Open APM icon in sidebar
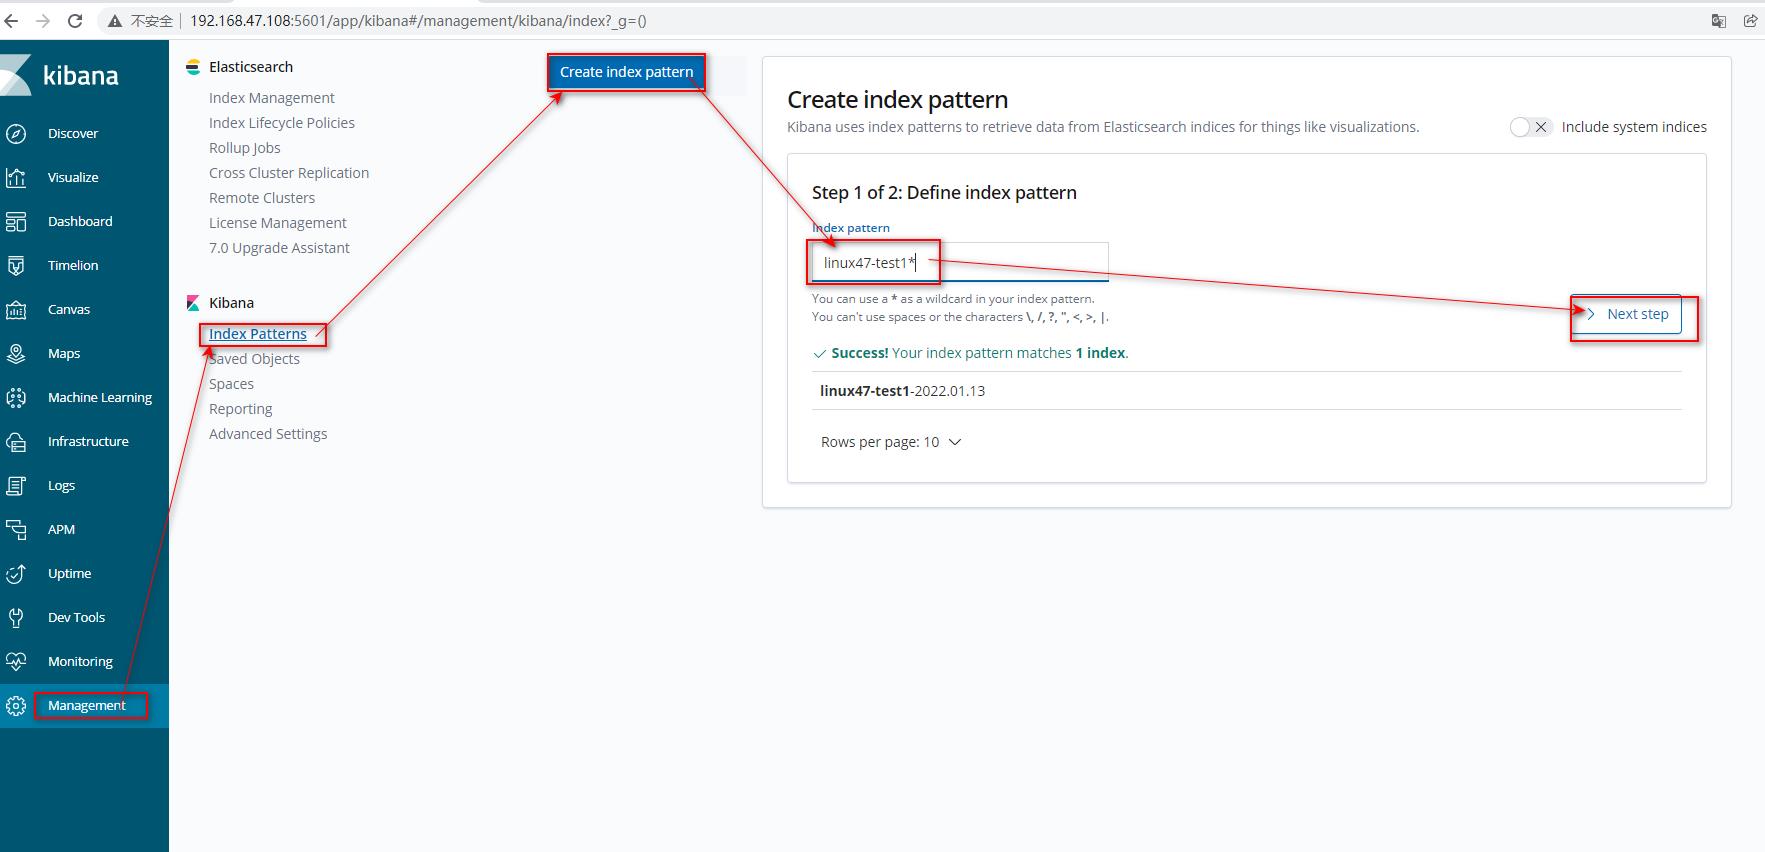The width and height of the screenshot is (1765, 852). point(16,530)
